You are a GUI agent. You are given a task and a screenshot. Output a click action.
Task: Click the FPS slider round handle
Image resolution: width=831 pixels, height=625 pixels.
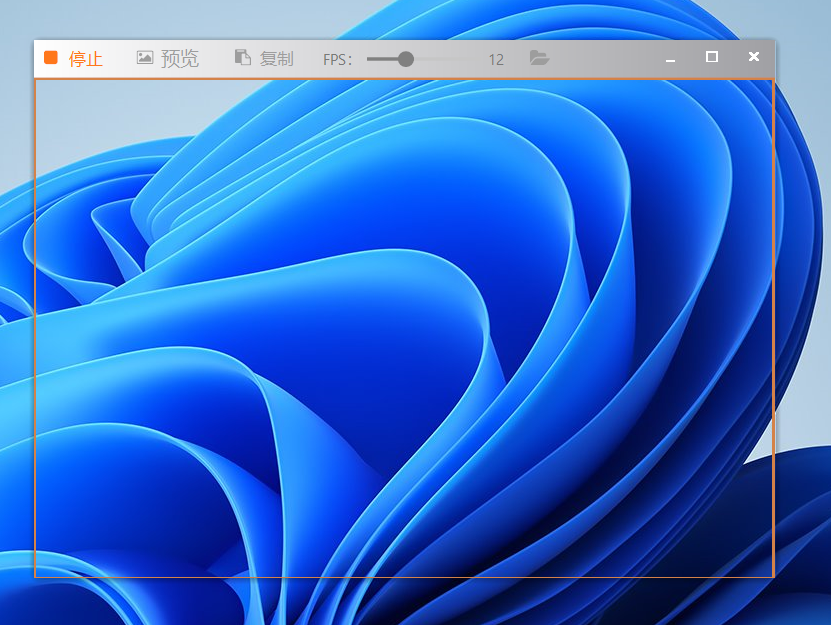tap(405, 59)
